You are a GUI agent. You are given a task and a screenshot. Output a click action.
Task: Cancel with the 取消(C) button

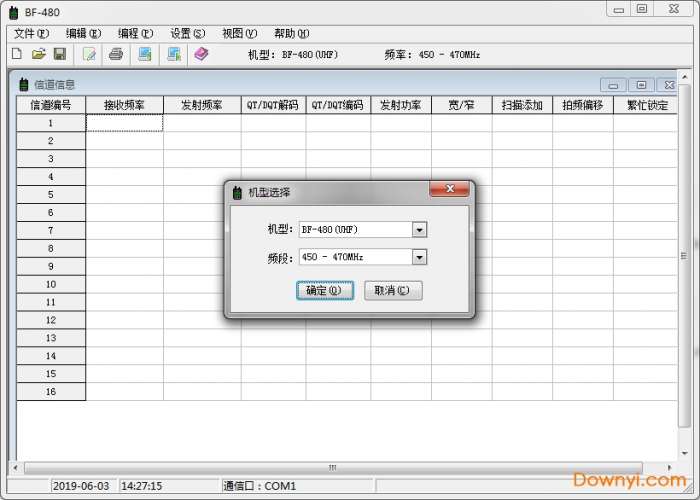(x=393, y=291)
